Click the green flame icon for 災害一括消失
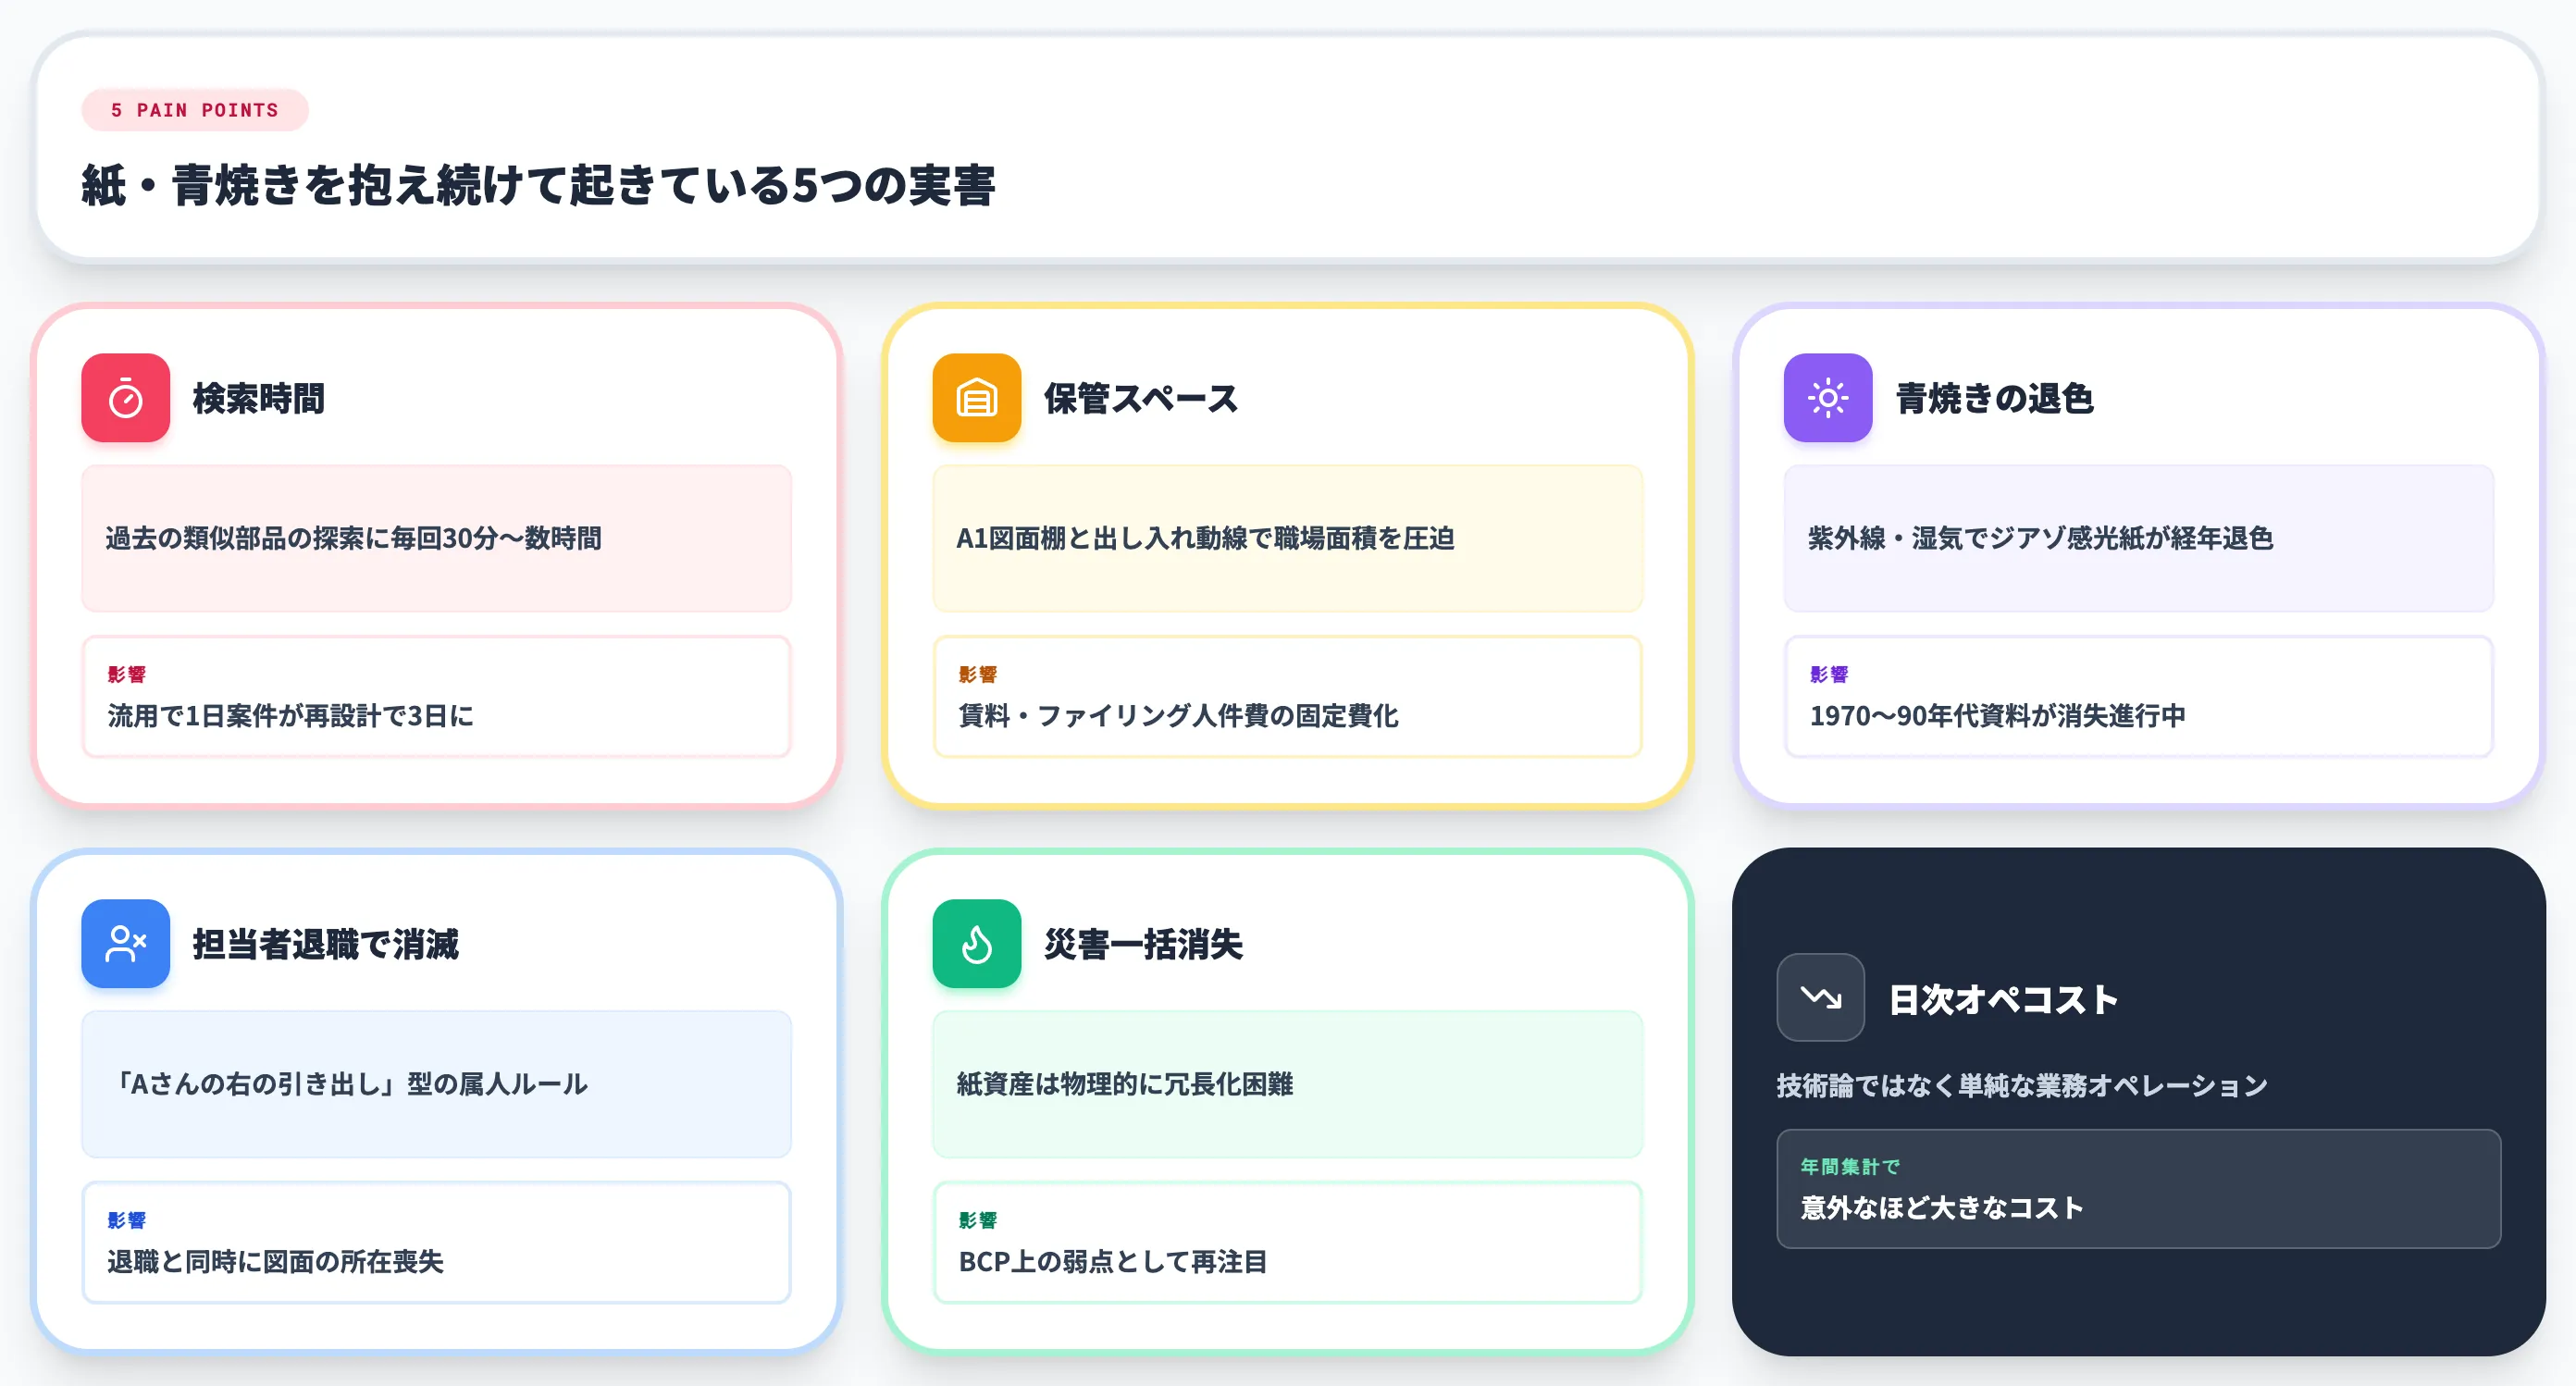 pos(977,944)
